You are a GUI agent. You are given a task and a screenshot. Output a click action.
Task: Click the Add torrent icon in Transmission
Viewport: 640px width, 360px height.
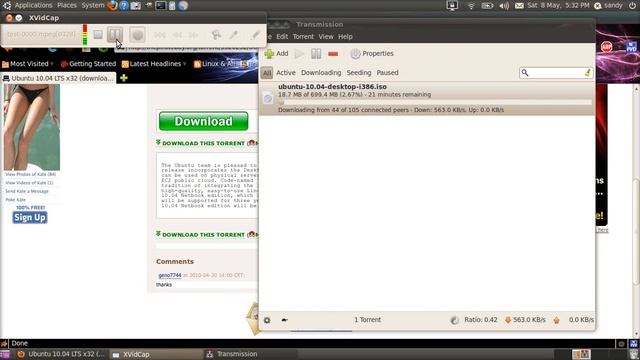[x=269, y=53]
